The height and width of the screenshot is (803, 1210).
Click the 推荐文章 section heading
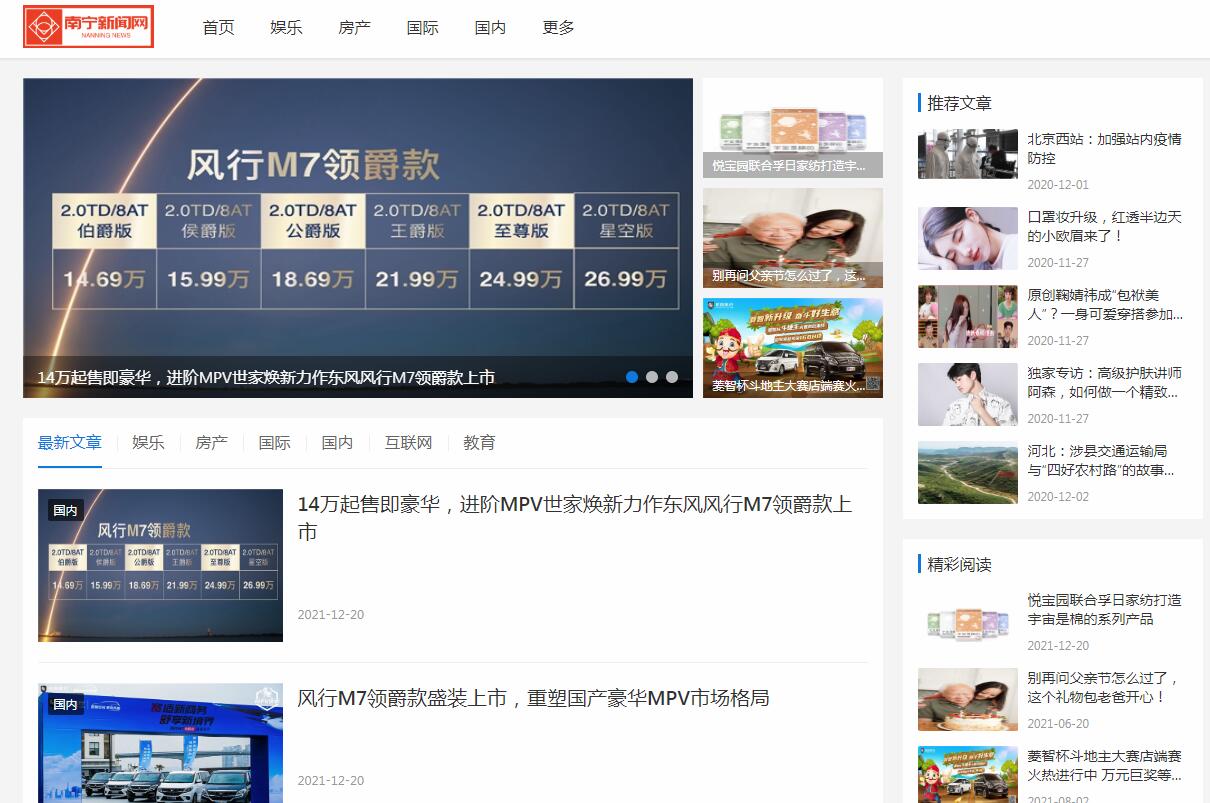[960, 103]
